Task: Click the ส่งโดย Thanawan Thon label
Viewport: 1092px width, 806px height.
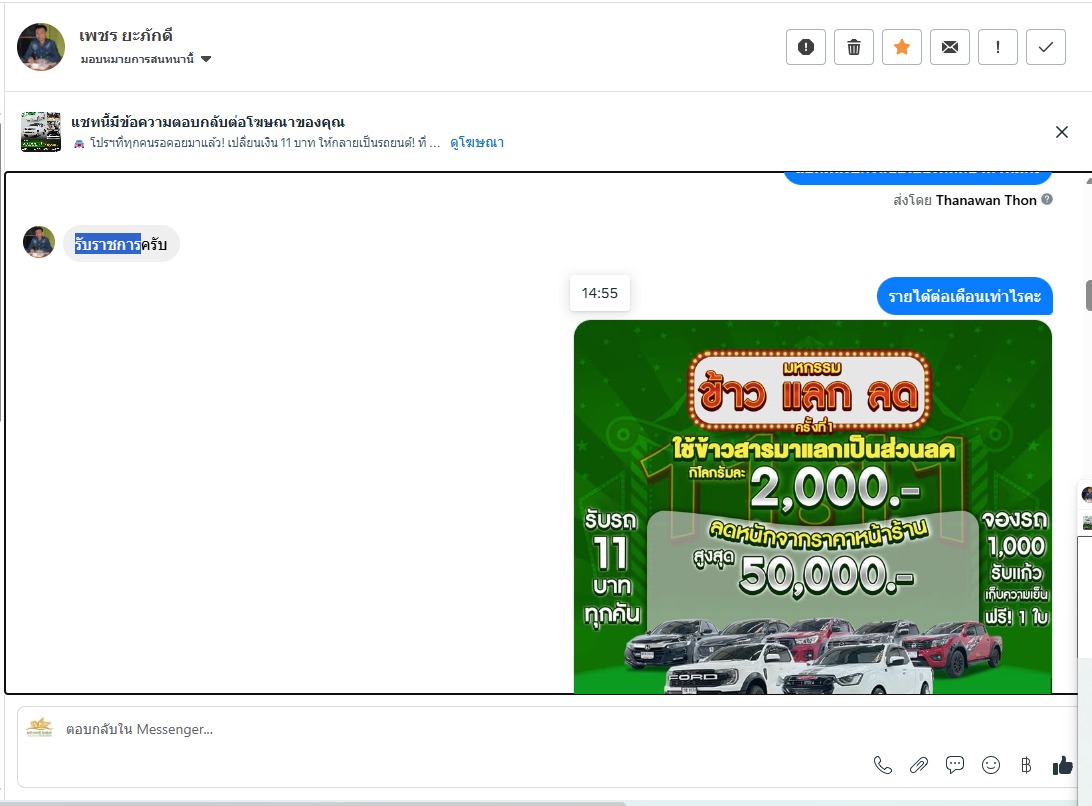Action: (965, 200)
